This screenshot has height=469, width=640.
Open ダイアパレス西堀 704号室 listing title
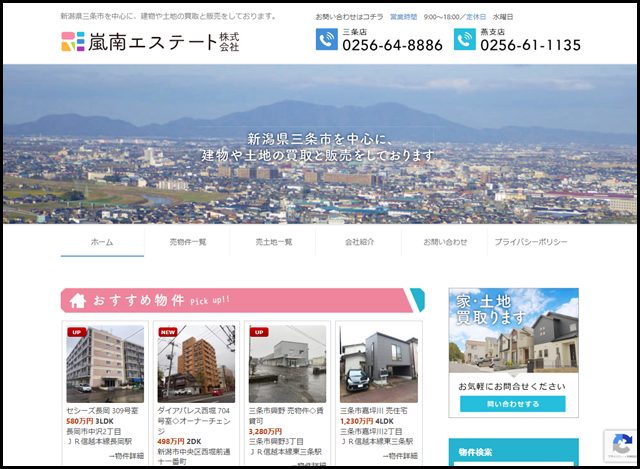pos(194,420)
